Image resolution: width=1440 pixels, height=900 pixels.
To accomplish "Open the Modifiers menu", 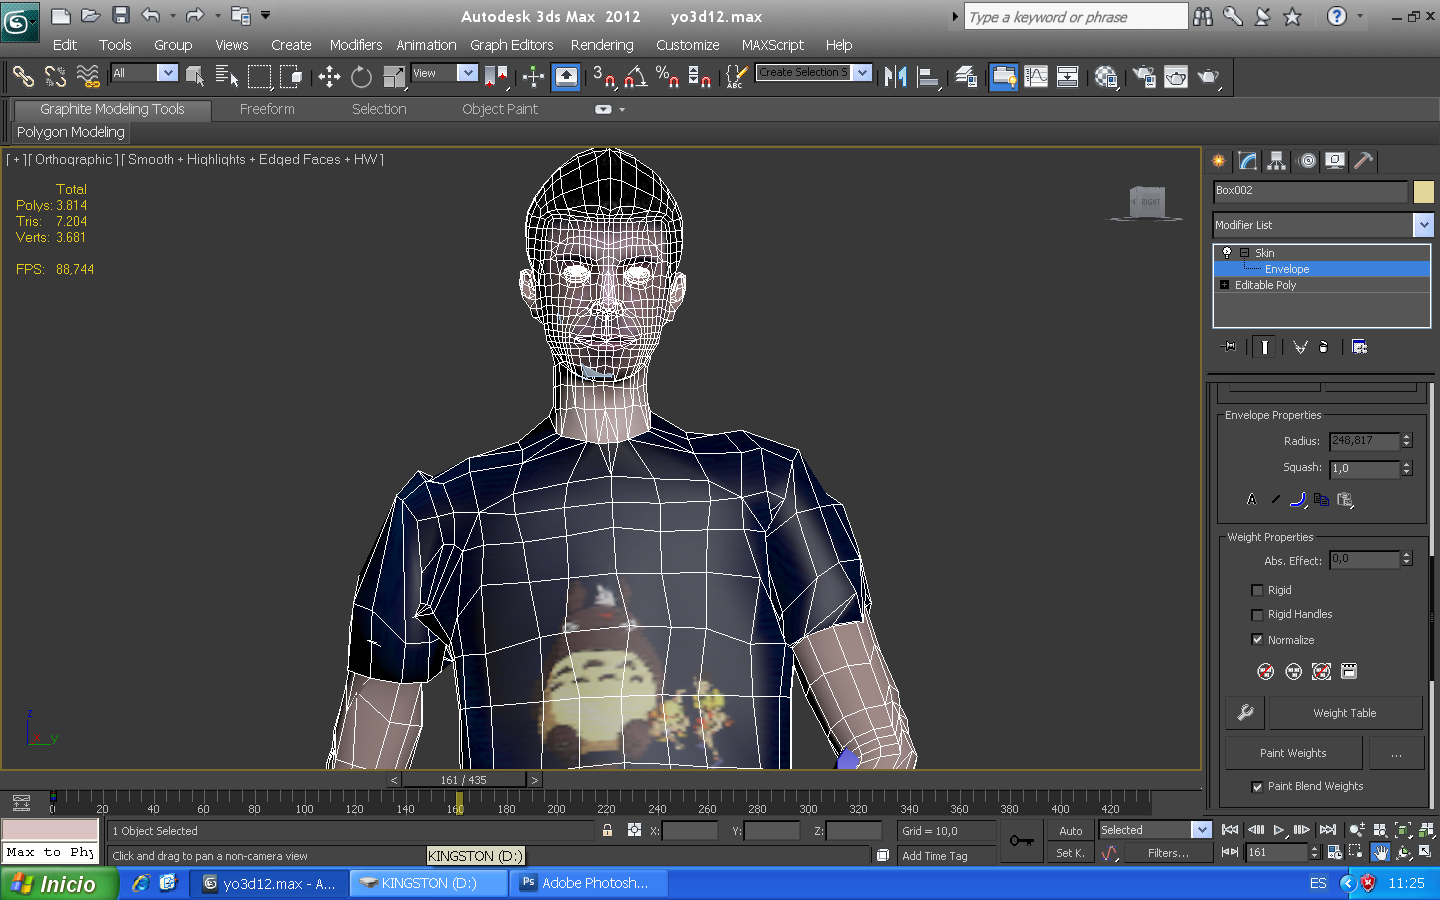I will point(355,45).
